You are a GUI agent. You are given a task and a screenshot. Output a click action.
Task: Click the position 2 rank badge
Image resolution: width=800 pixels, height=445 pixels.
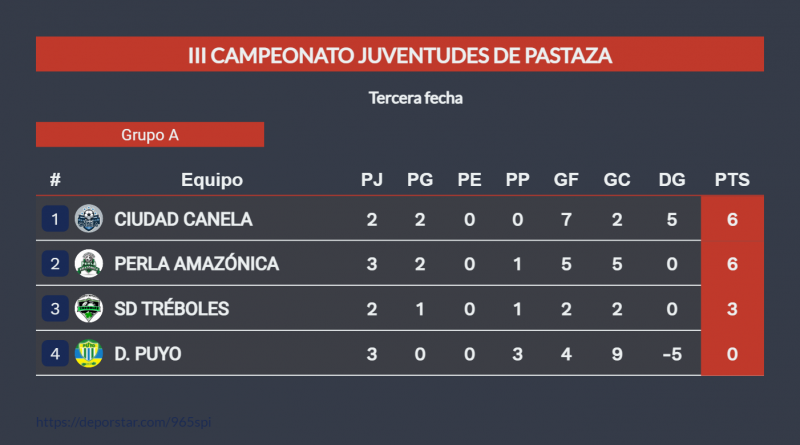click(x=55, y=264)
